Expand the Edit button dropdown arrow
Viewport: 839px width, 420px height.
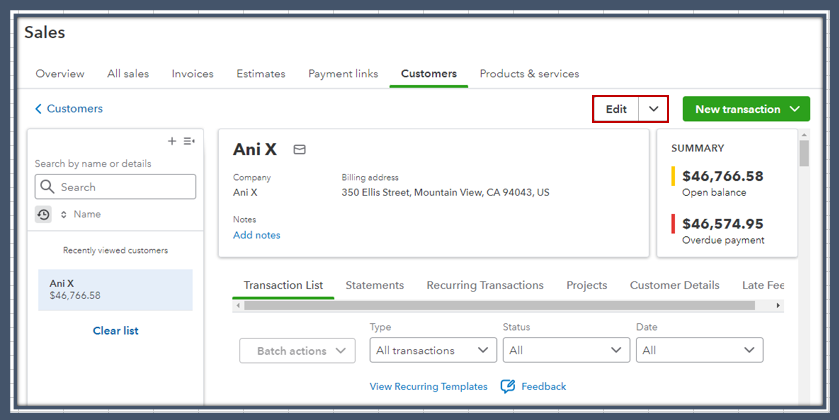coord(653,109)
